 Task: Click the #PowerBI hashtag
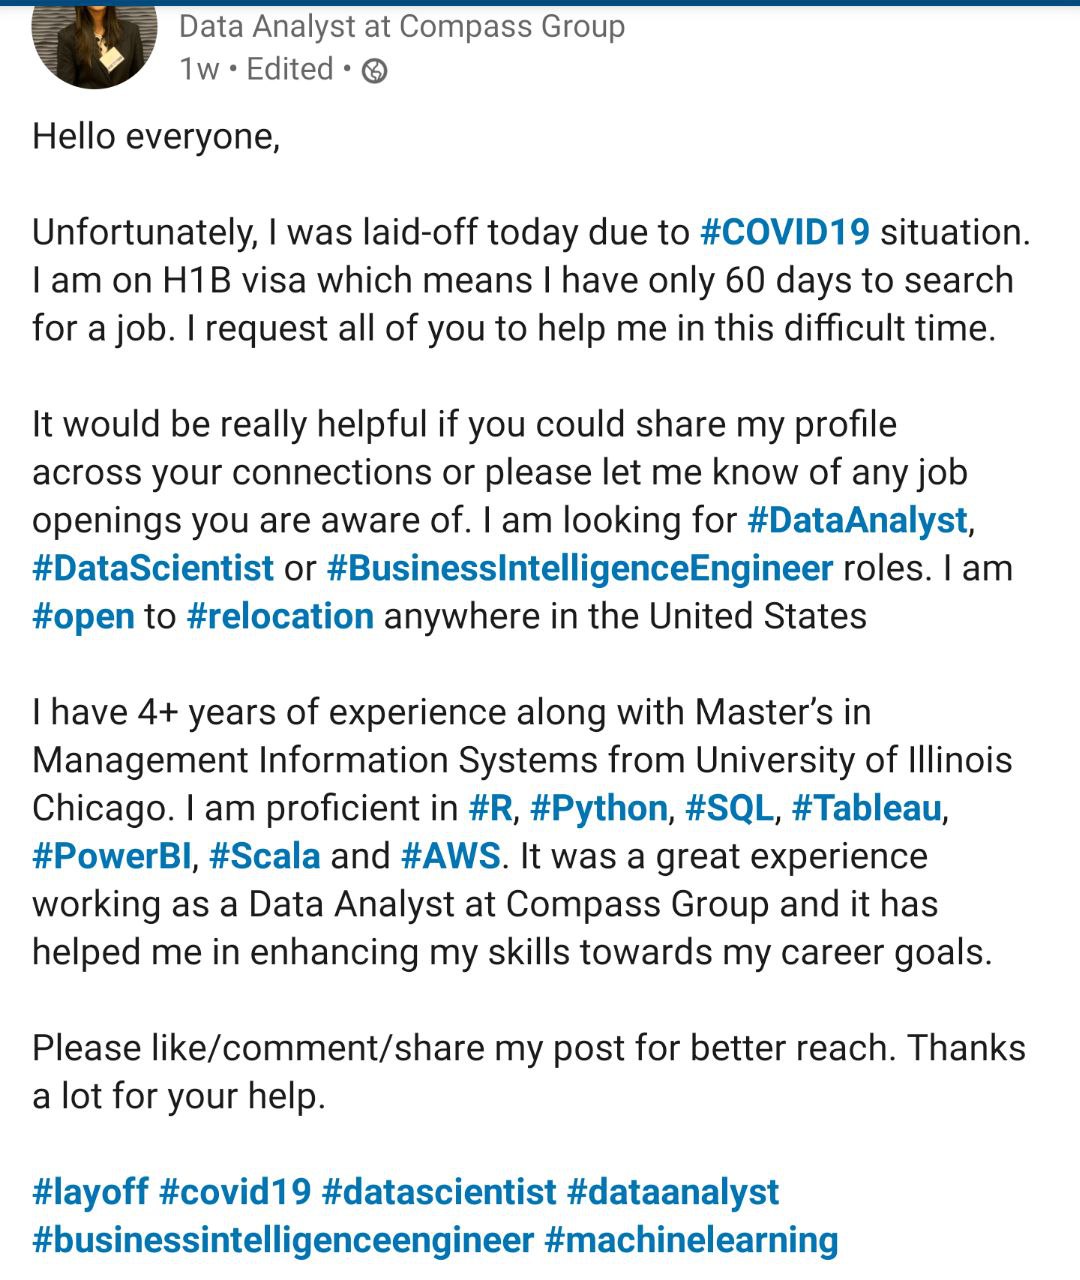point(111,856)
